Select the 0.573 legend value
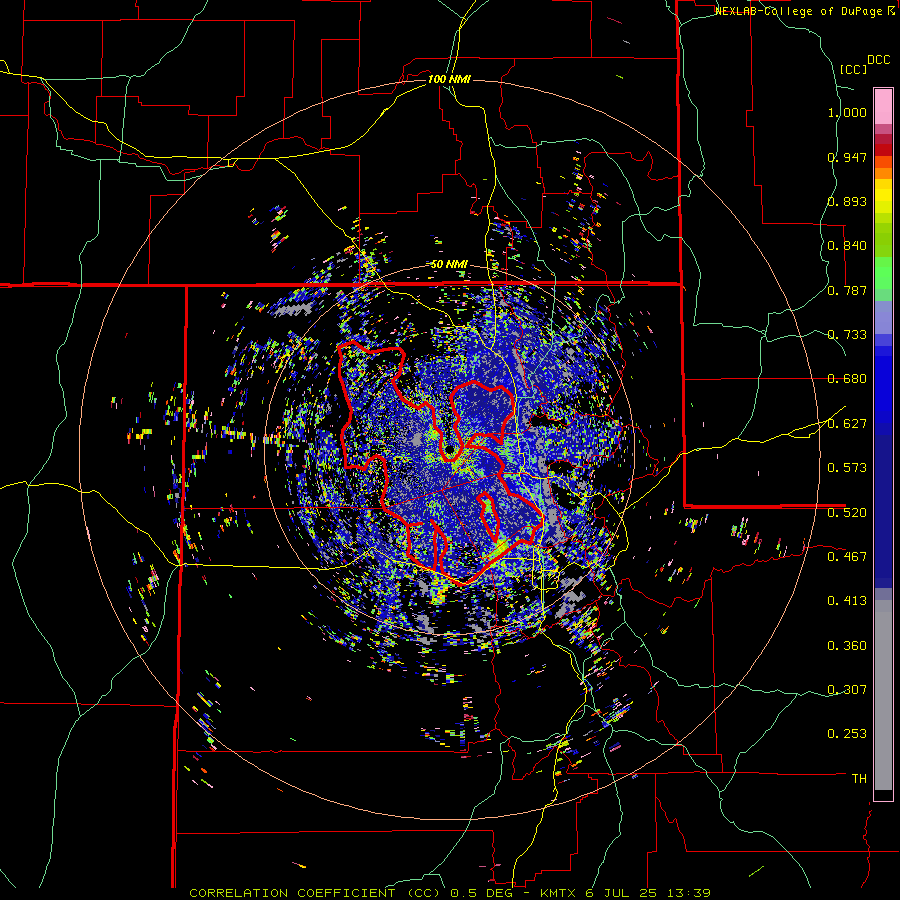 coord(847,468)
